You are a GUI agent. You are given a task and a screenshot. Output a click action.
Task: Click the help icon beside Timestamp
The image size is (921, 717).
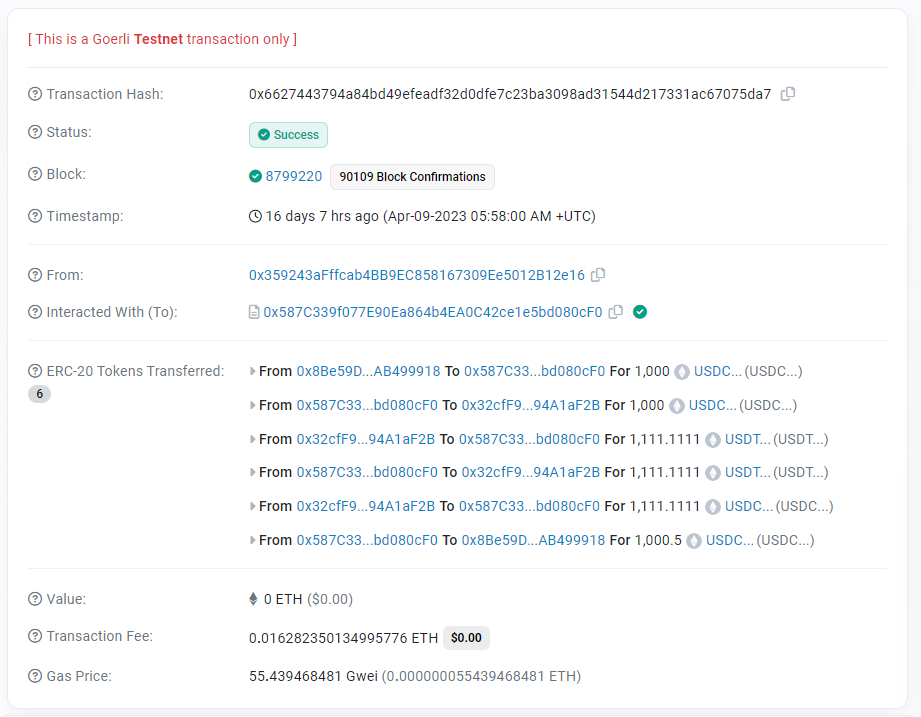click(x=35, y=216)
